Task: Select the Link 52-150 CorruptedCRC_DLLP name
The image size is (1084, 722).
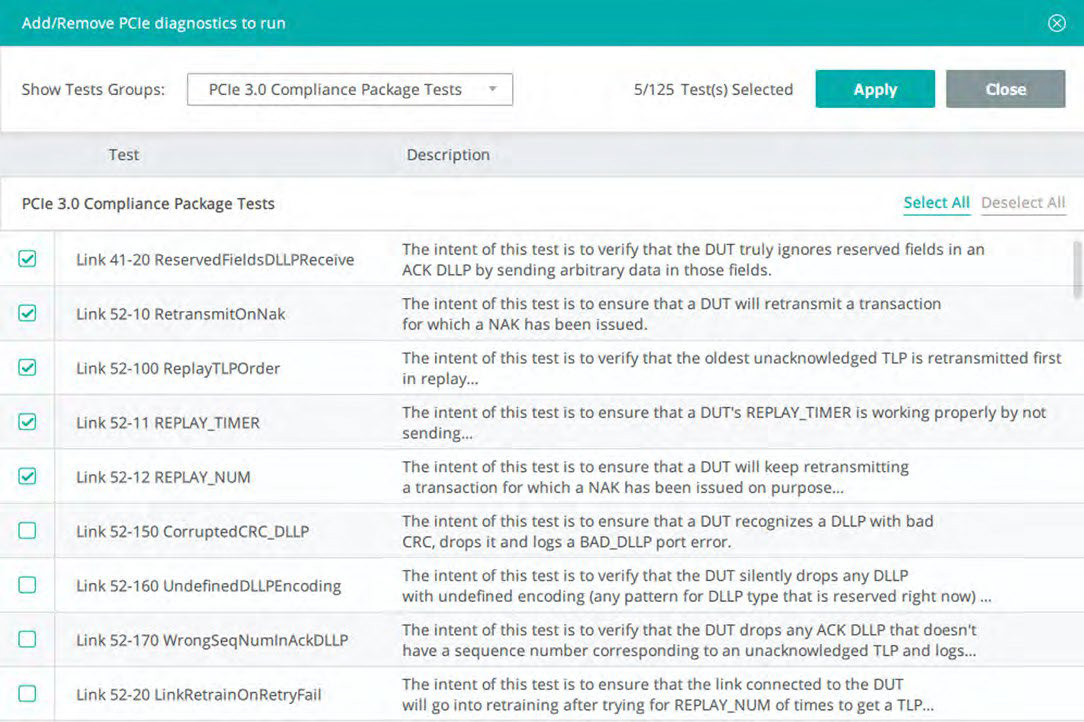Action: pyautogui.click(x=192, y=531)
